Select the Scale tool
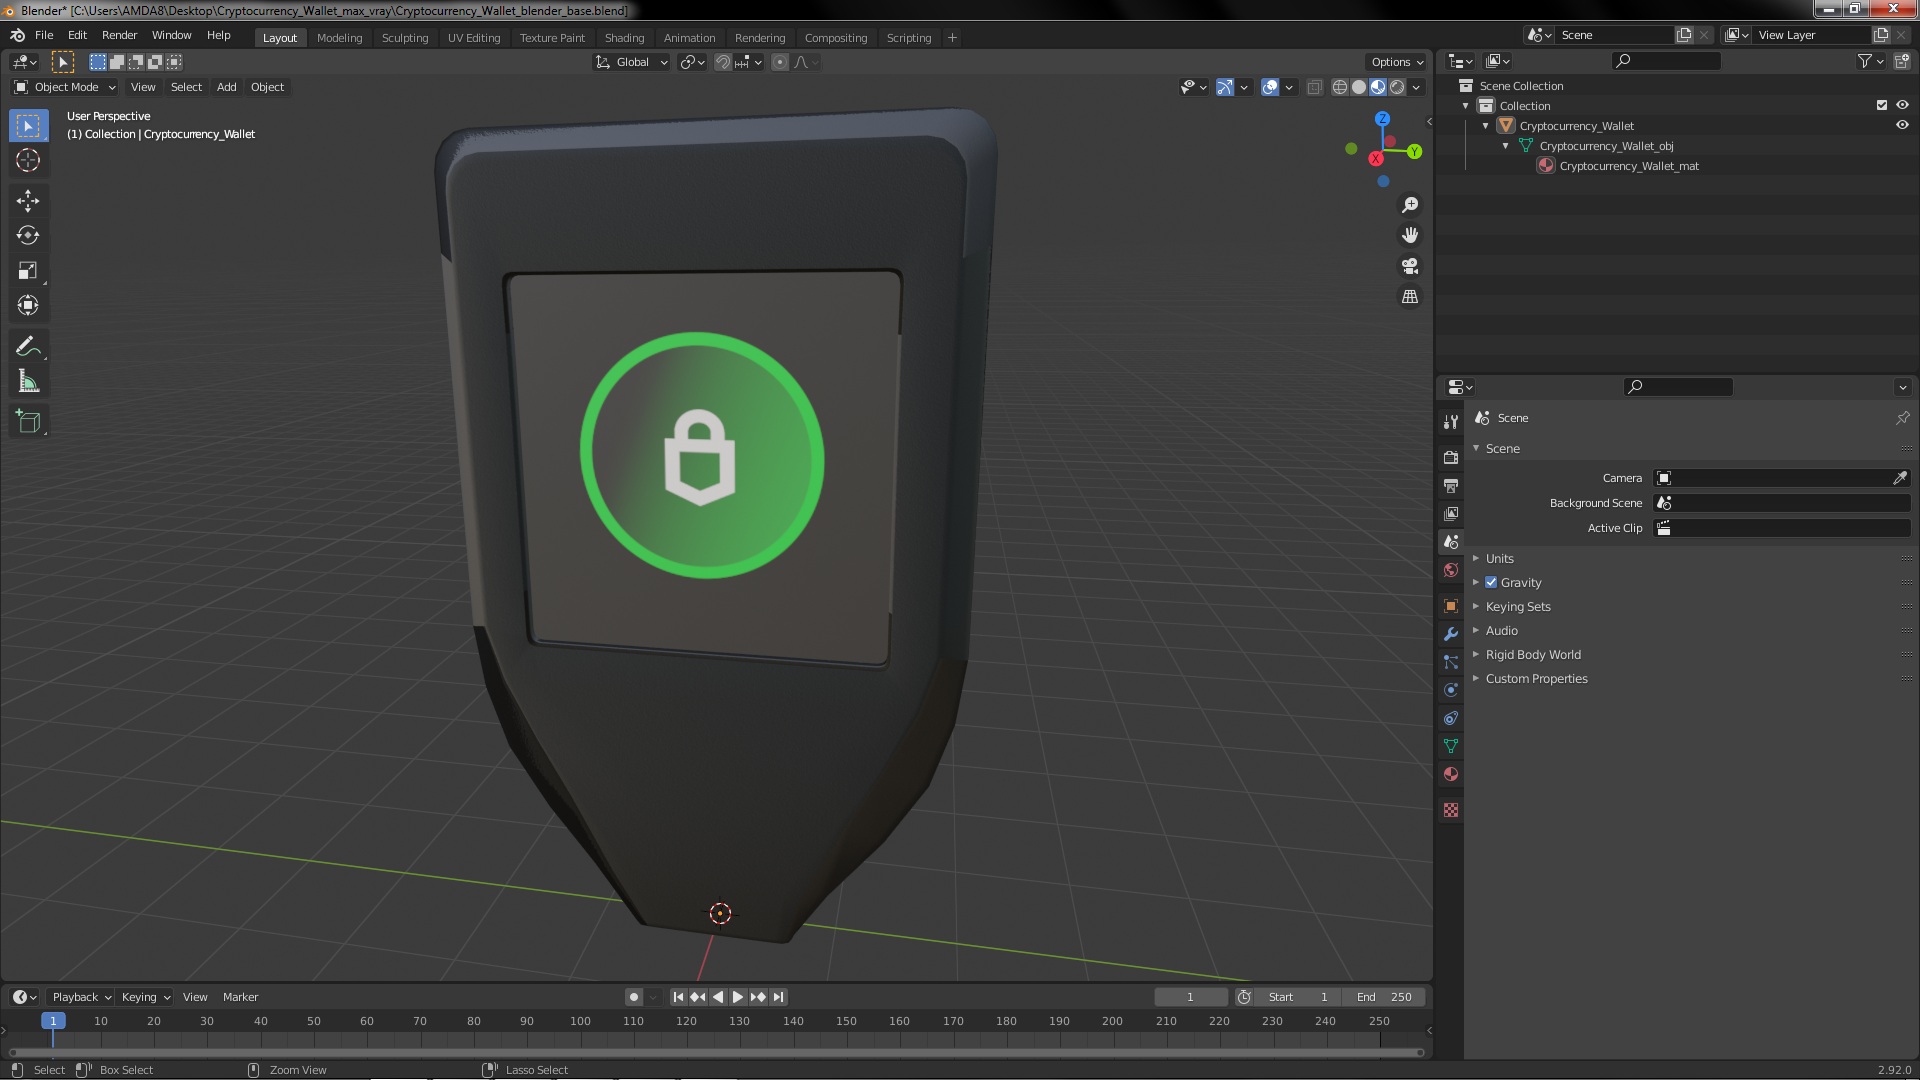The height and width of the screenshot is (1080, 1920). tap(28, 271)
